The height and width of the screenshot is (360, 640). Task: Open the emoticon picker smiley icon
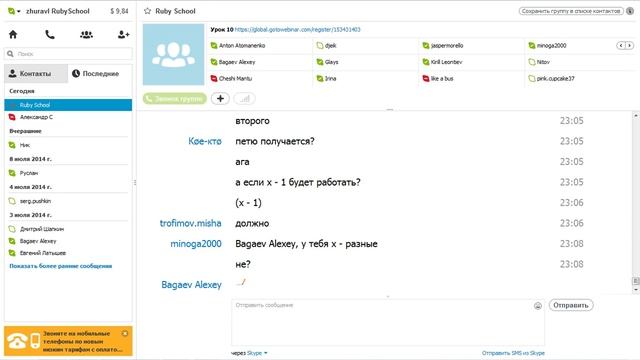(x=538, y=306)
